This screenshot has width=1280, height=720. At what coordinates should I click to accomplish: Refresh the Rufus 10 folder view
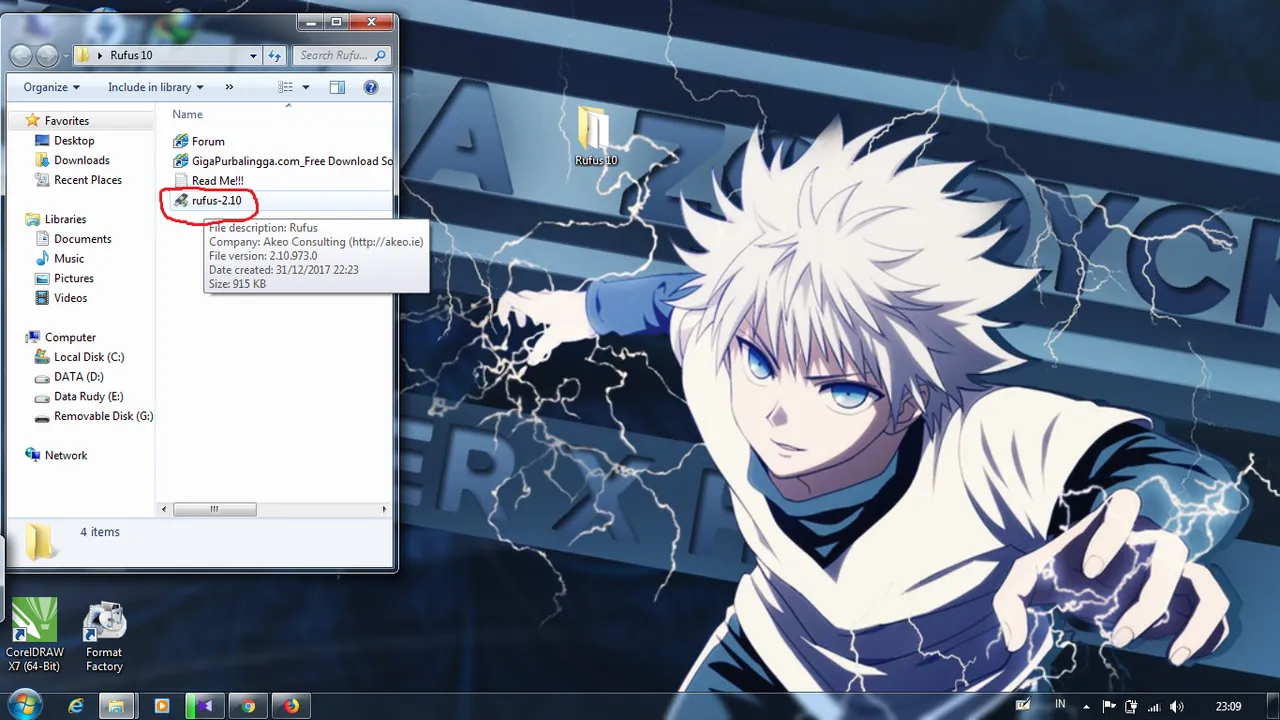point(277,55)
